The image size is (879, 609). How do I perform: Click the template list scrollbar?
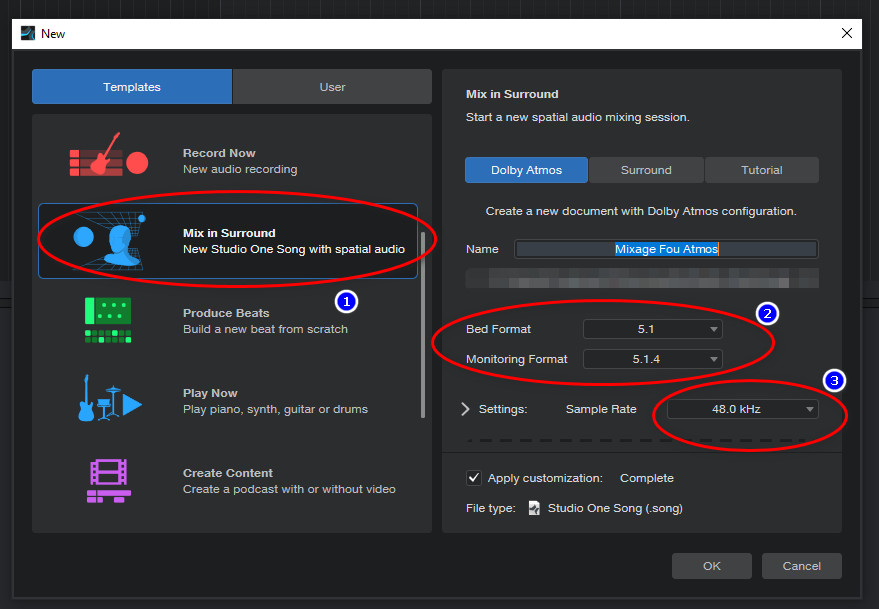point(423,325)
